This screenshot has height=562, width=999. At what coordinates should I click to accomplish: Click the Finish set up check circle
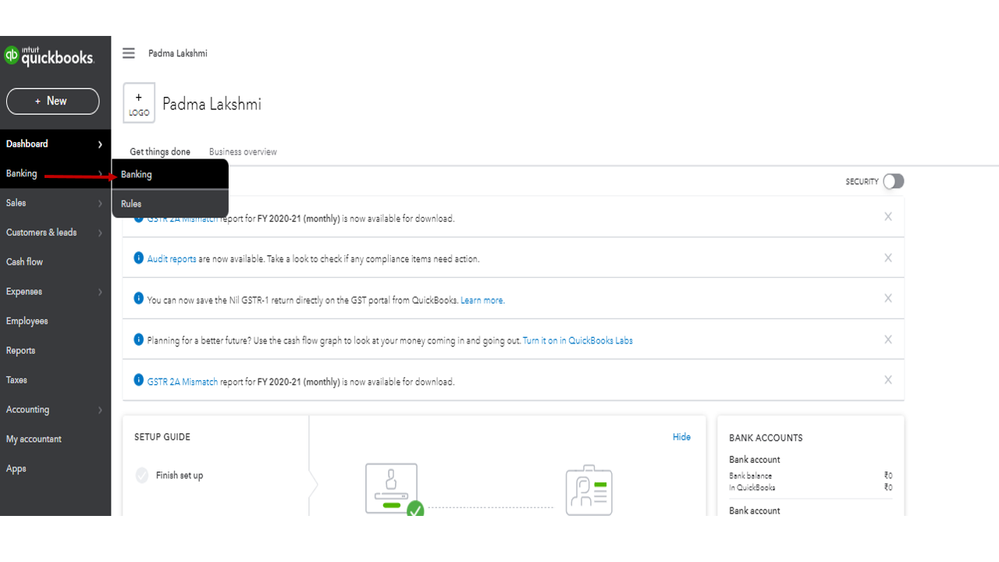tap(142, 475)
